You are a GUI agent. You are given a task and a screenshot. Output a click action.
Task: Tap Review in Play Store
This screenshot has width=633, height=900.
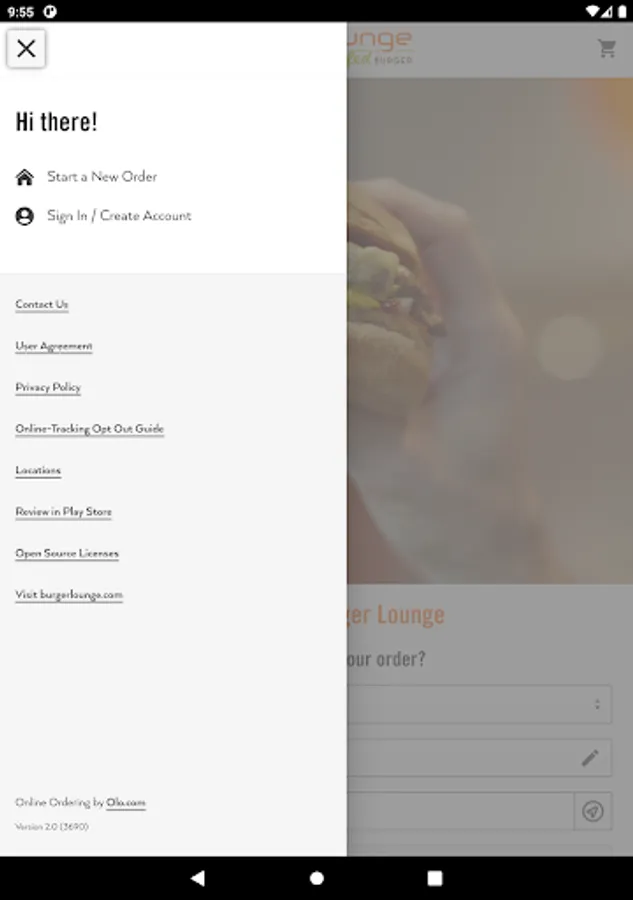click(64, 511)
